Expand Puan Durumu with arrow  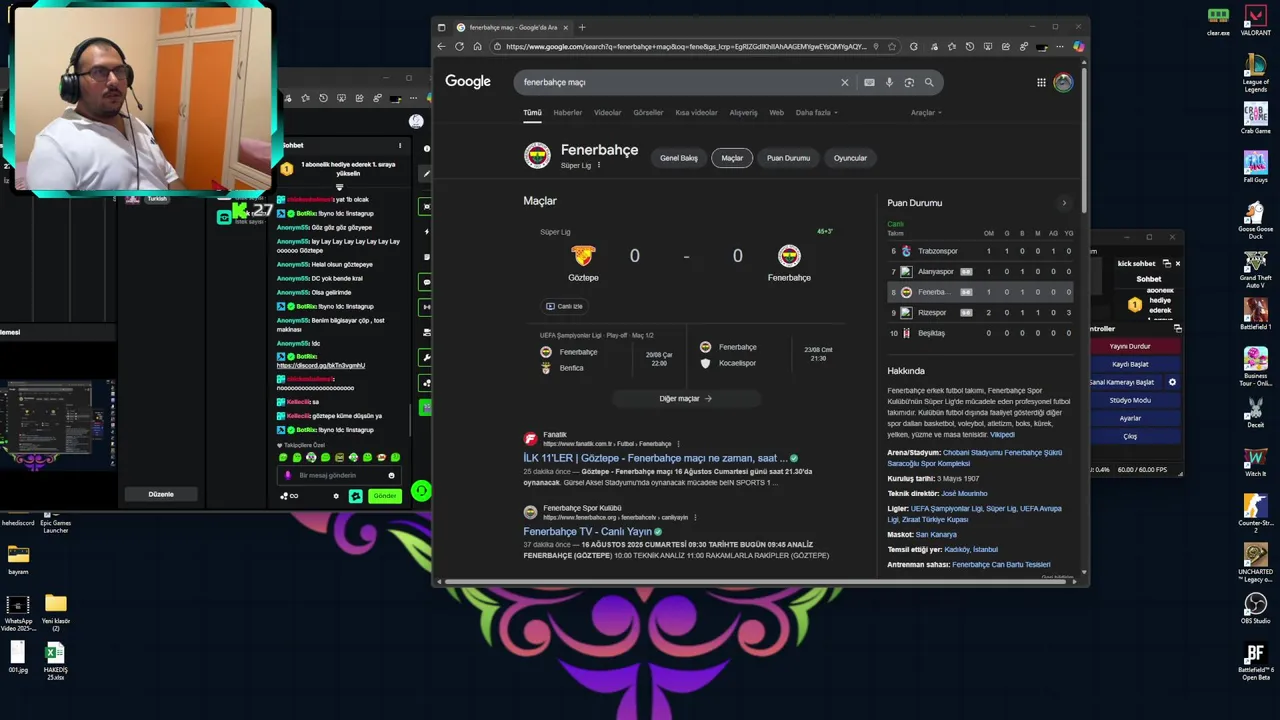1063,203
